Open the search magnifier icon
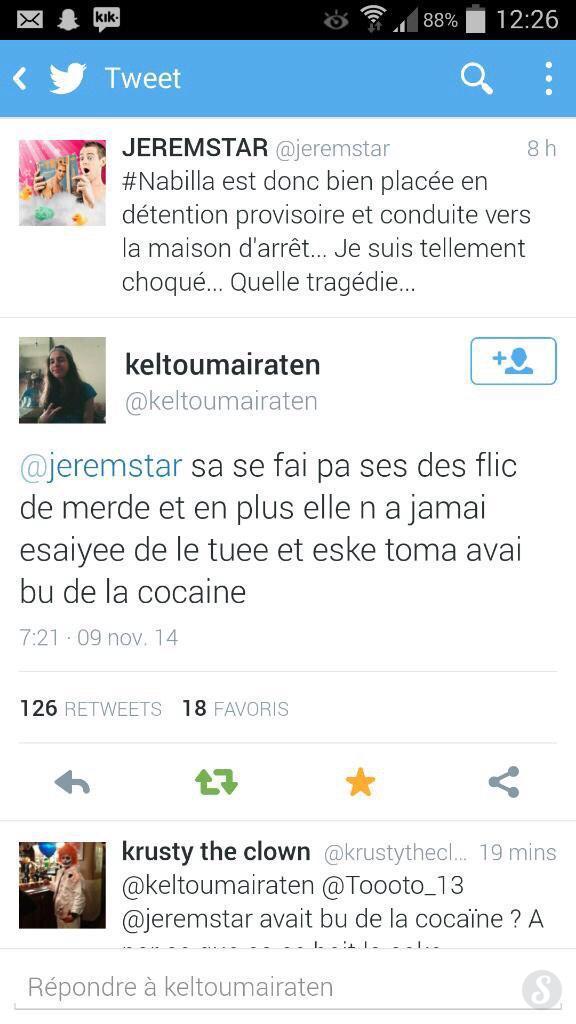This screenshot has width=576, height=1024. click(477, 79)
